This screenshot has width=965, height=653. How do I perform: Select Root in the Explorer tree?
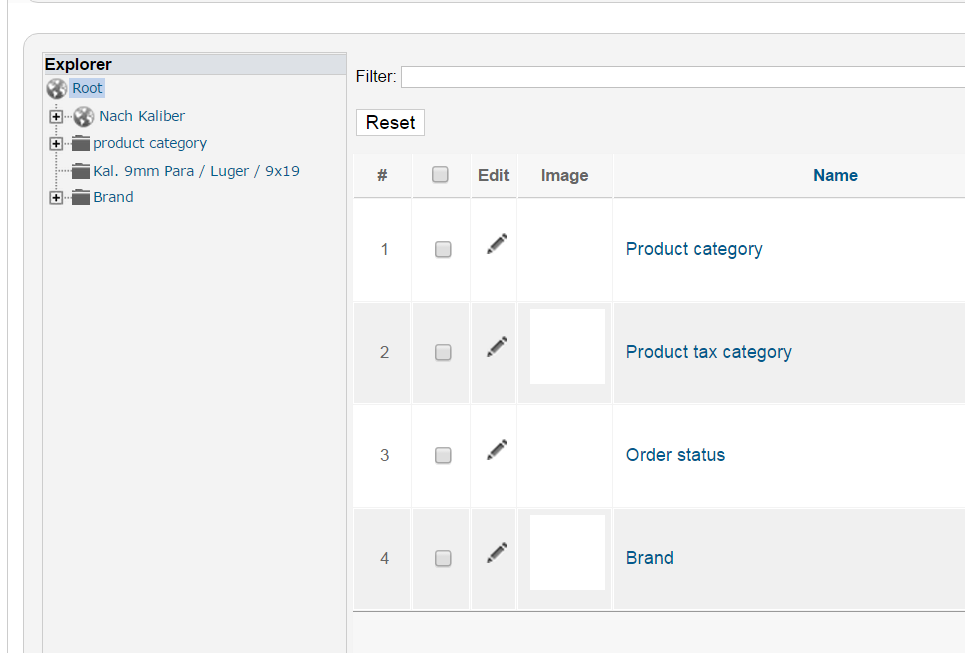(x=87, y=88)
